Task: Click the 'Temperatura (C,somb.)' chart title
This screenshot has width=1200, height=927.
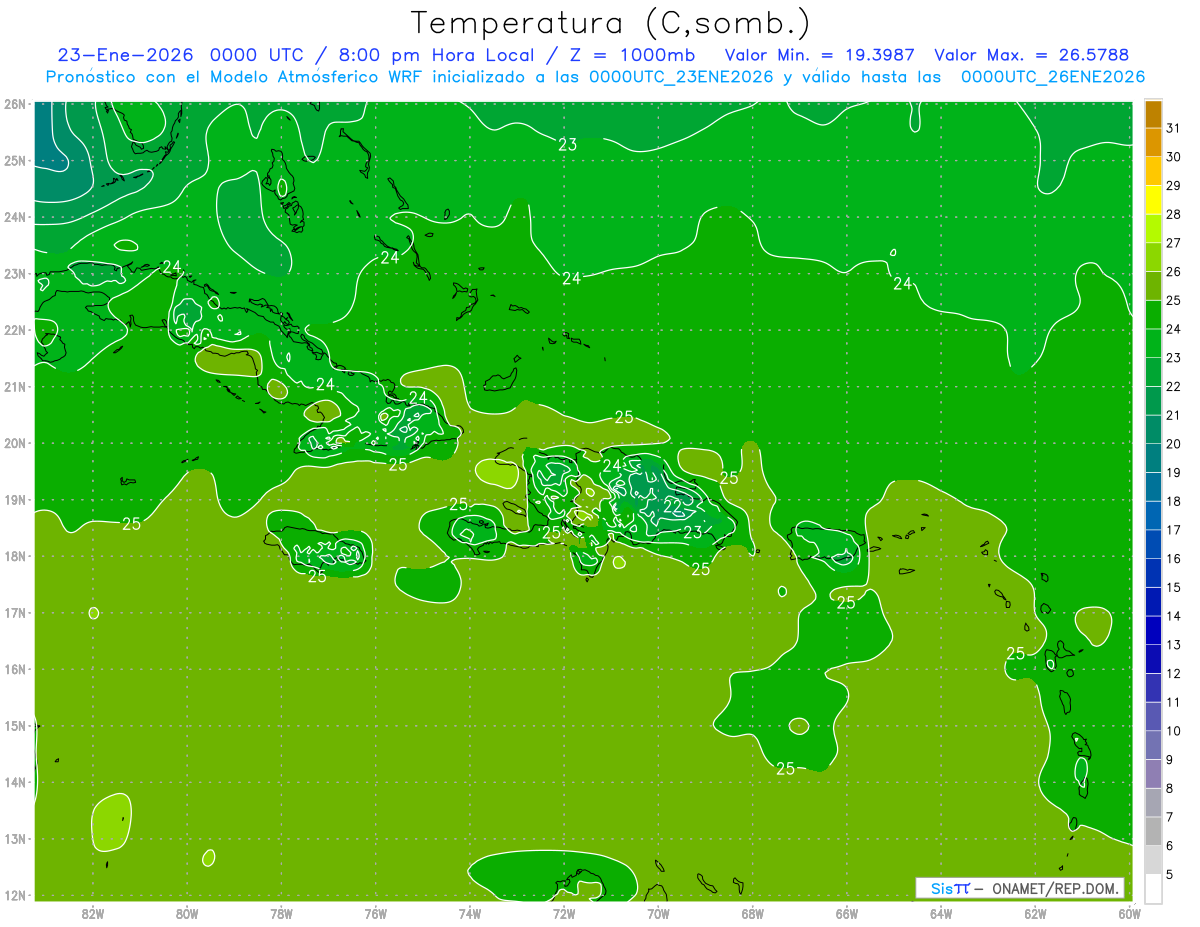Action: [611, 23]
